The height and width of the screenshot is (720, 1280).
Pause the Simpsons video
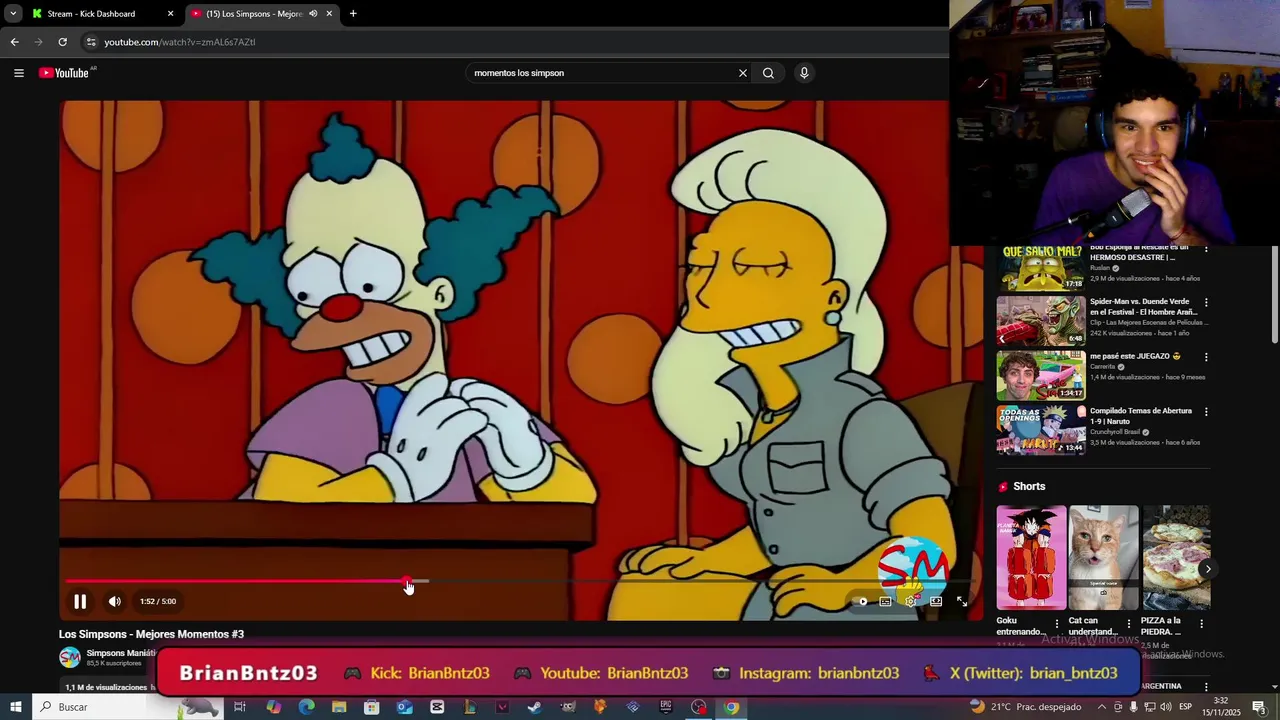[80, 601]
